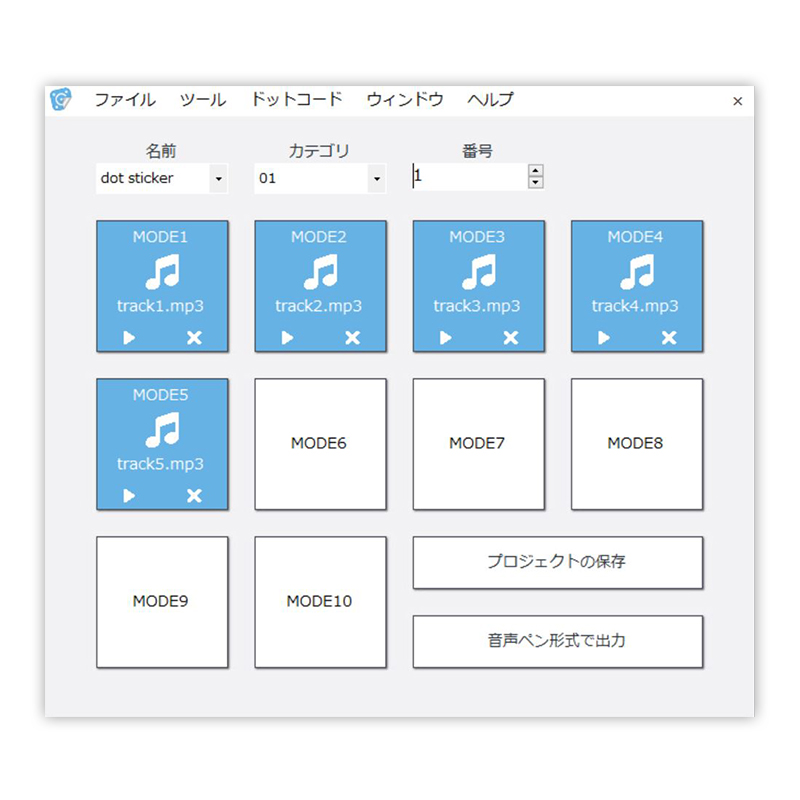
Task: Click the music note icon in MODE4
Action: [x=637, y=272]
